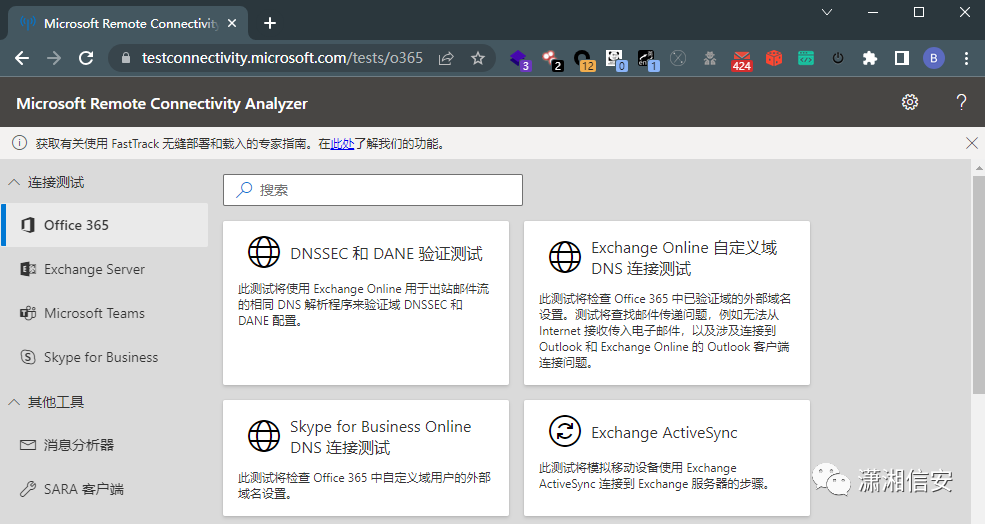
Task: Open the Chrome three-dot menu
Action: 966,58
